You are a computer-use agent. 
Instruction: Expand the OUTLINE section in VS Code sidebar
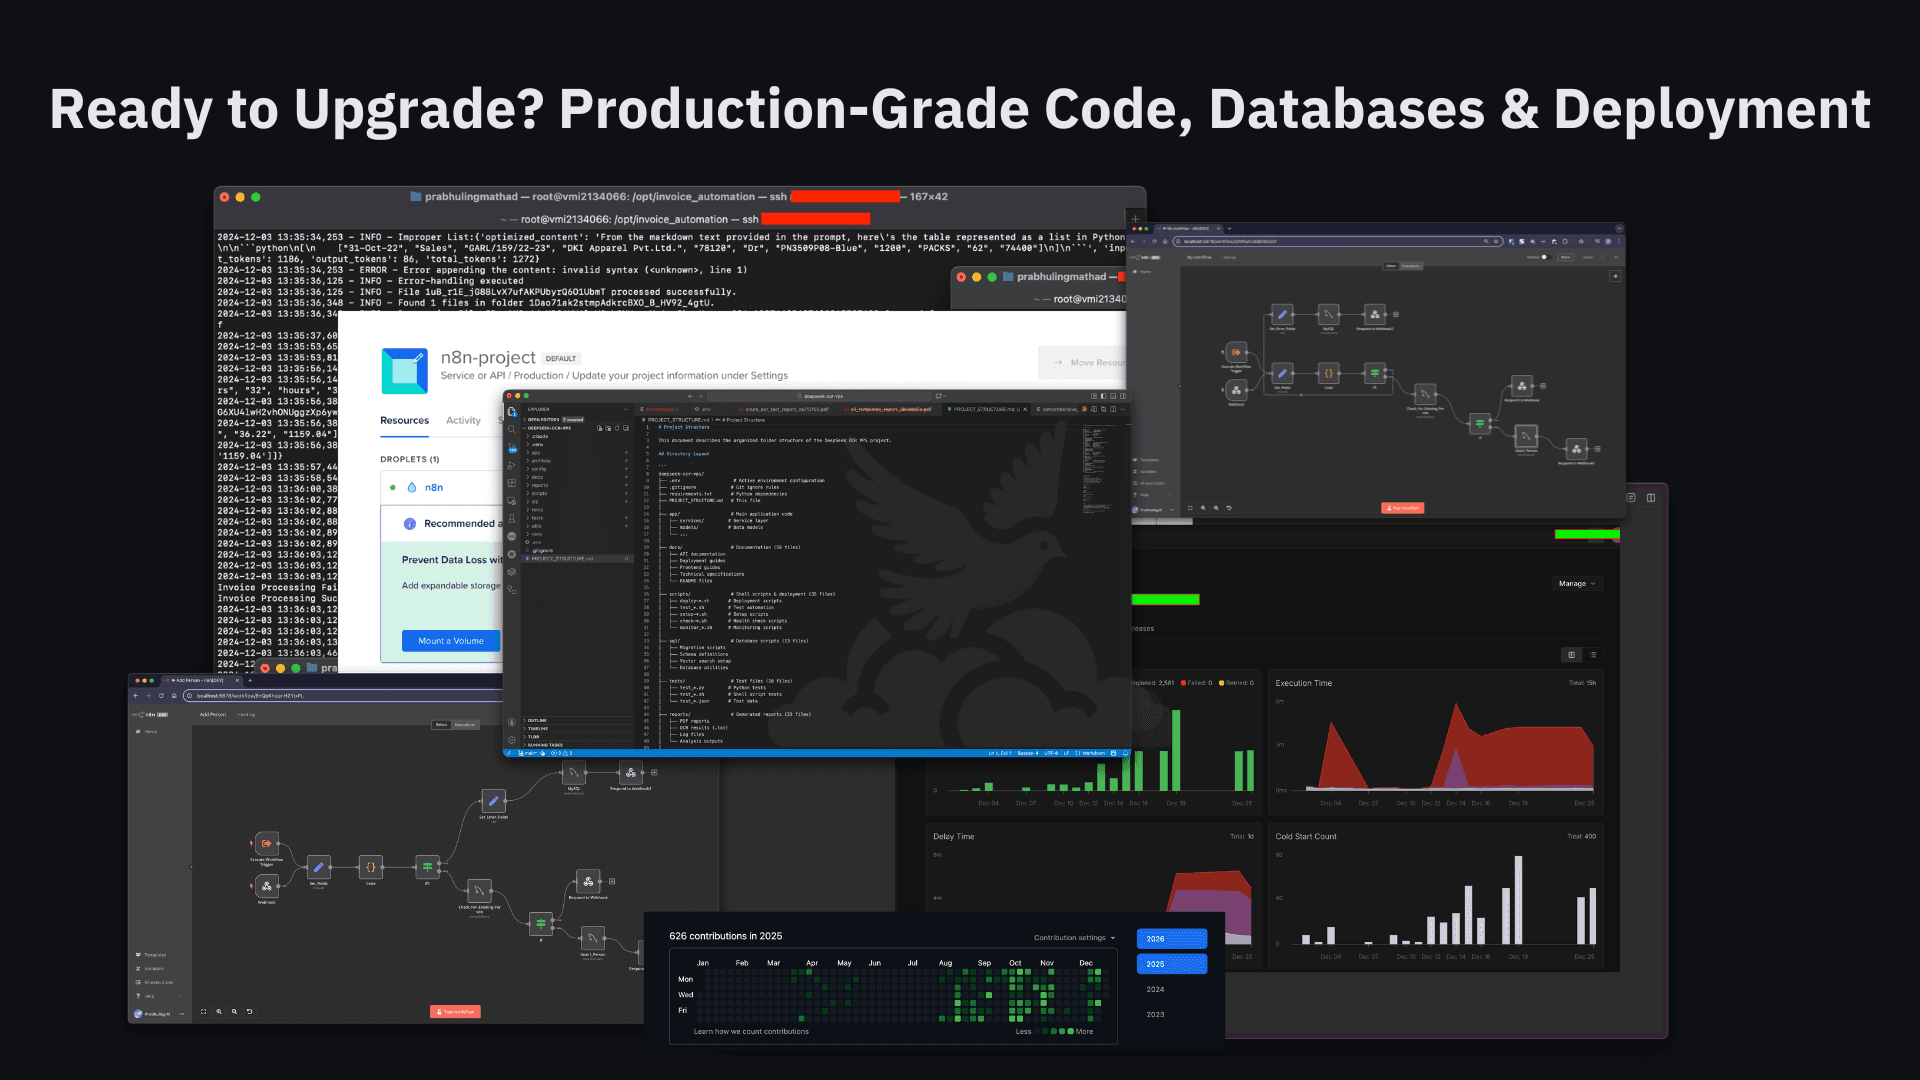point(577,720)
